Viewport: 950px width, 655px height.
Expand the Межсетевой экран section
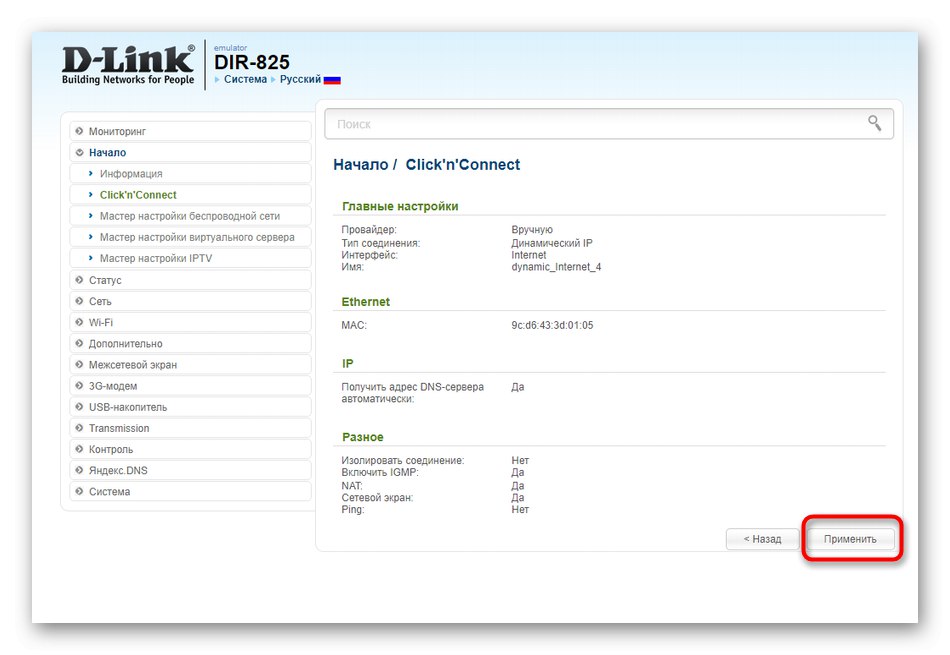tap(190, 365)
